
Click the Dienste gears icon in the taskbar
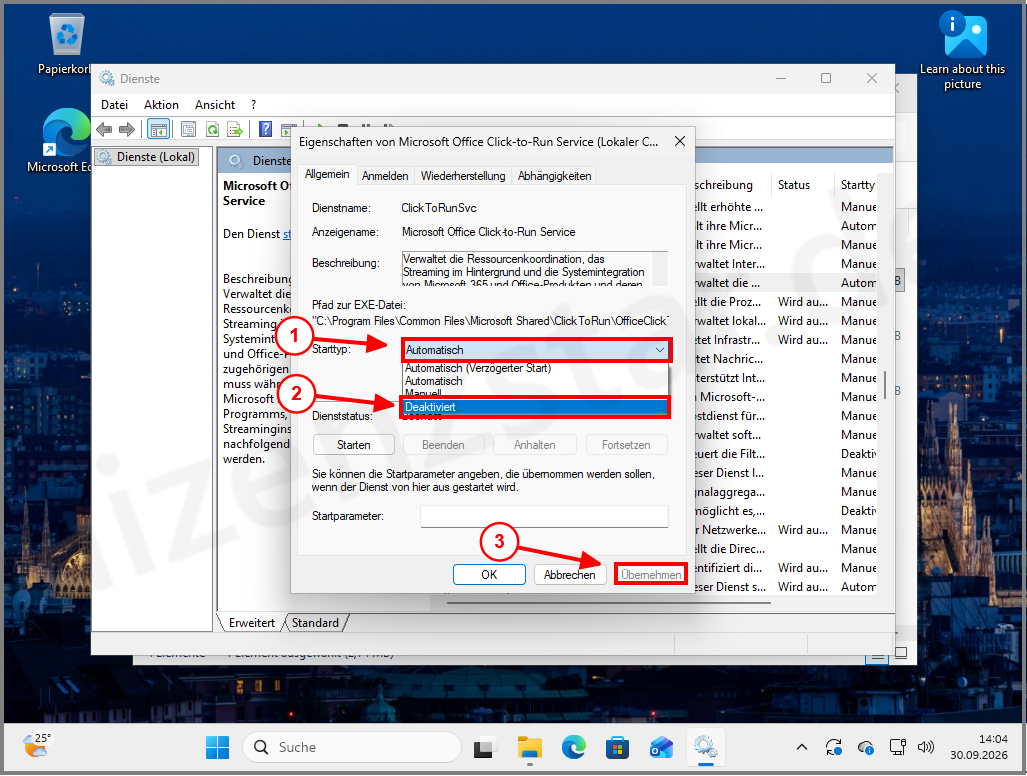point(705,747)
